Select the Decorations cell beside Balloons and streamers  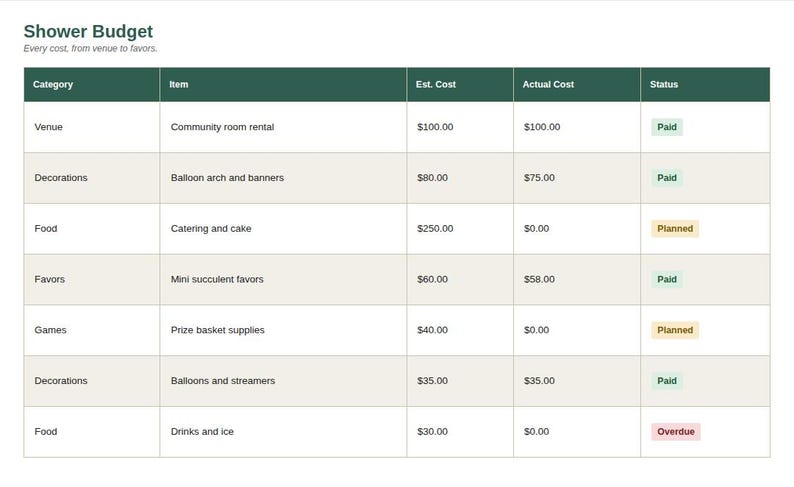tap(92, 381)
